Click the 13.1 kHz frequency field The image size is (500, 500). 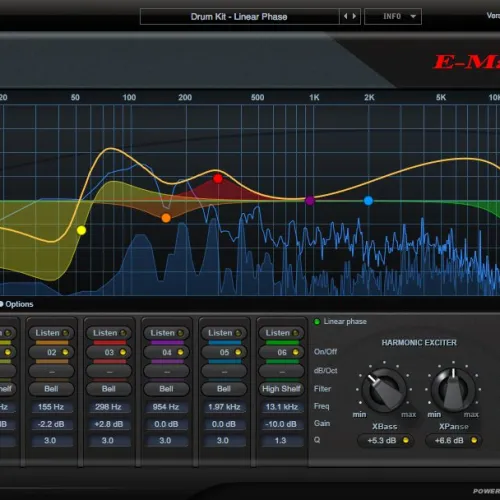point(281,407)
